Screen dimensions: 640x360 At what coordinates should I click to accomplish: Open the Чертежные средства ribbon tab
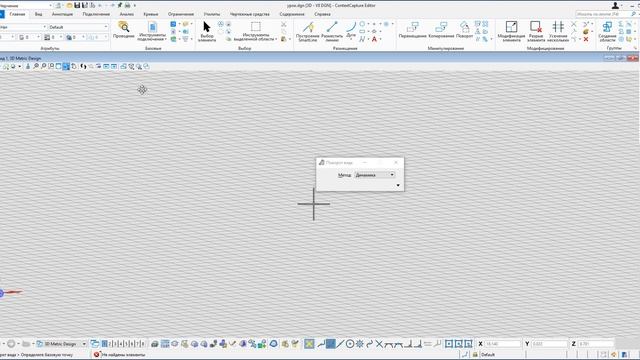coord(249,14)
